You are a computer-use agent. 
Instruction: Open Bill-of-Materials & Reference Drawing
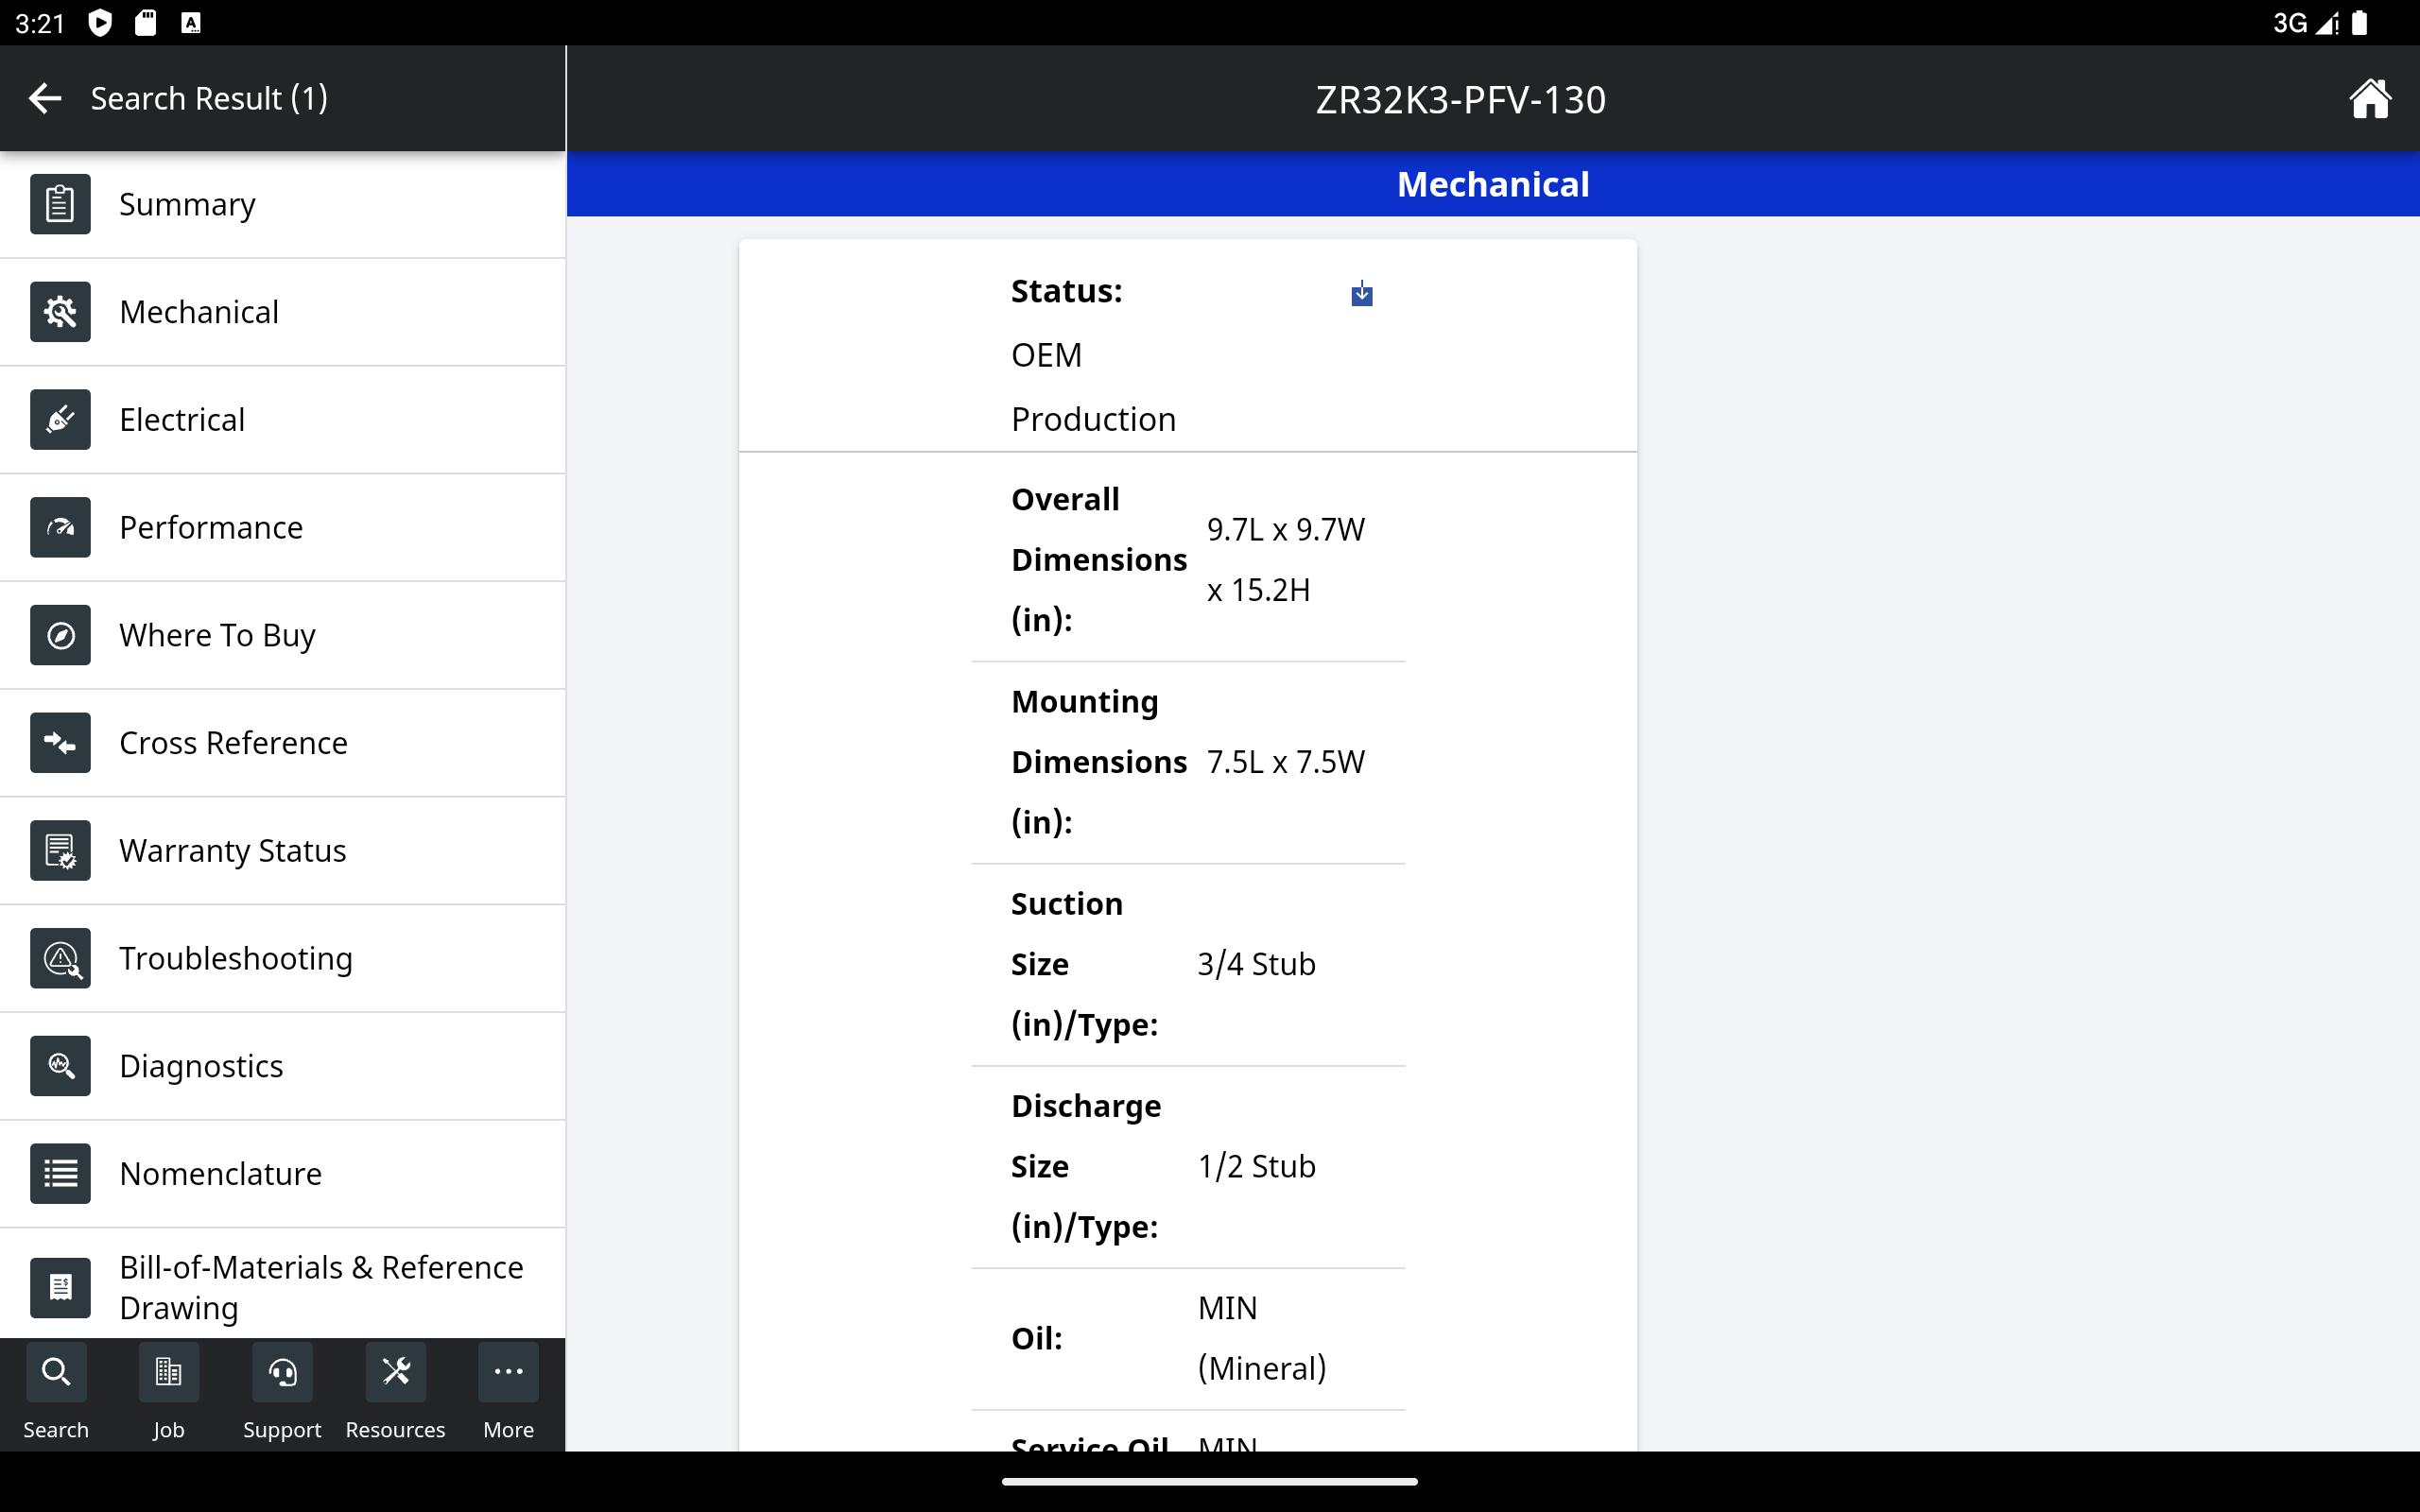[x=320, y=1287]
